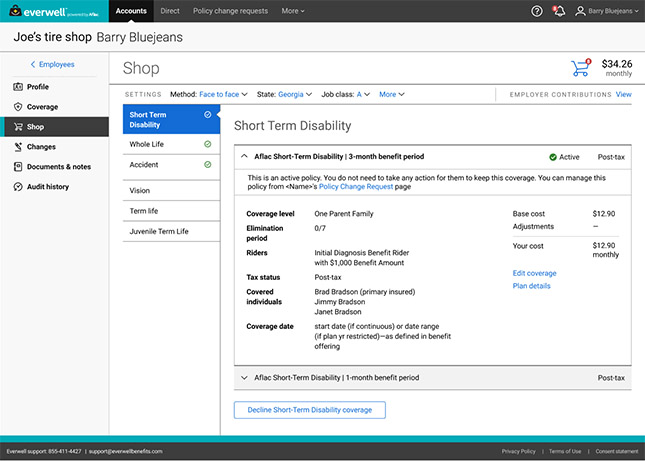The height and width of the screenshot is (461, 645).
Task: Open the Accounts tab
Action: pos(131,11)
